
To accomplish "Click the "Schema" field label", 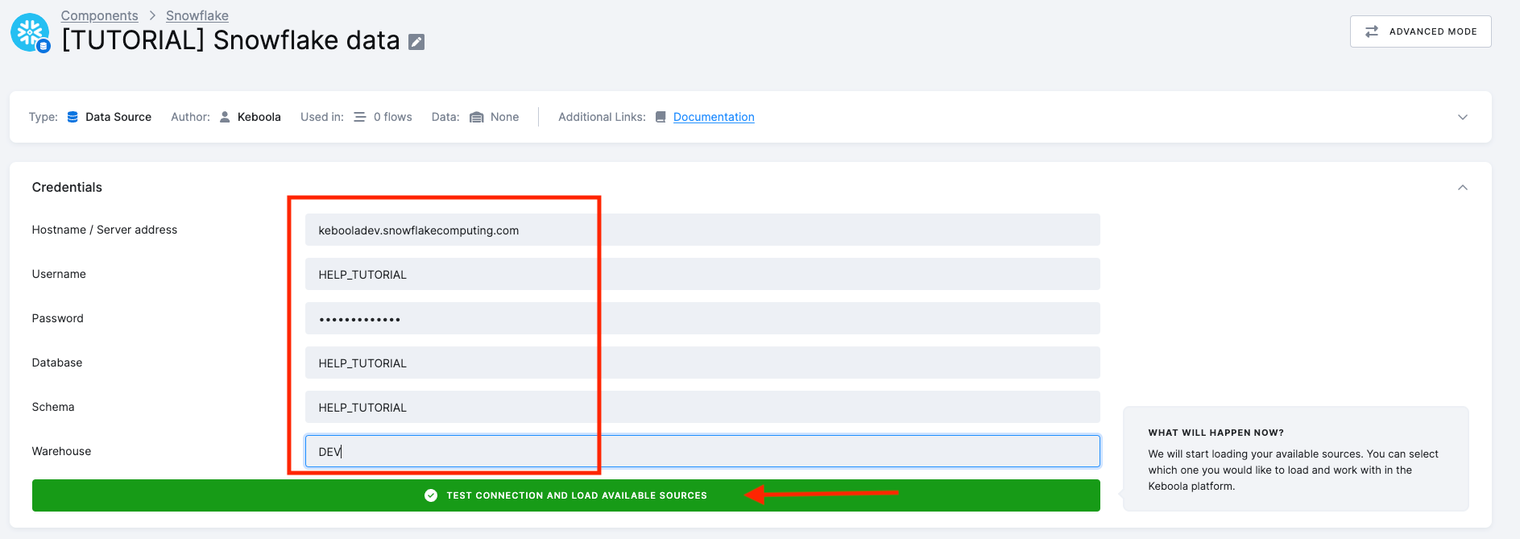I will pyautogui.click(x=53, y=407).
